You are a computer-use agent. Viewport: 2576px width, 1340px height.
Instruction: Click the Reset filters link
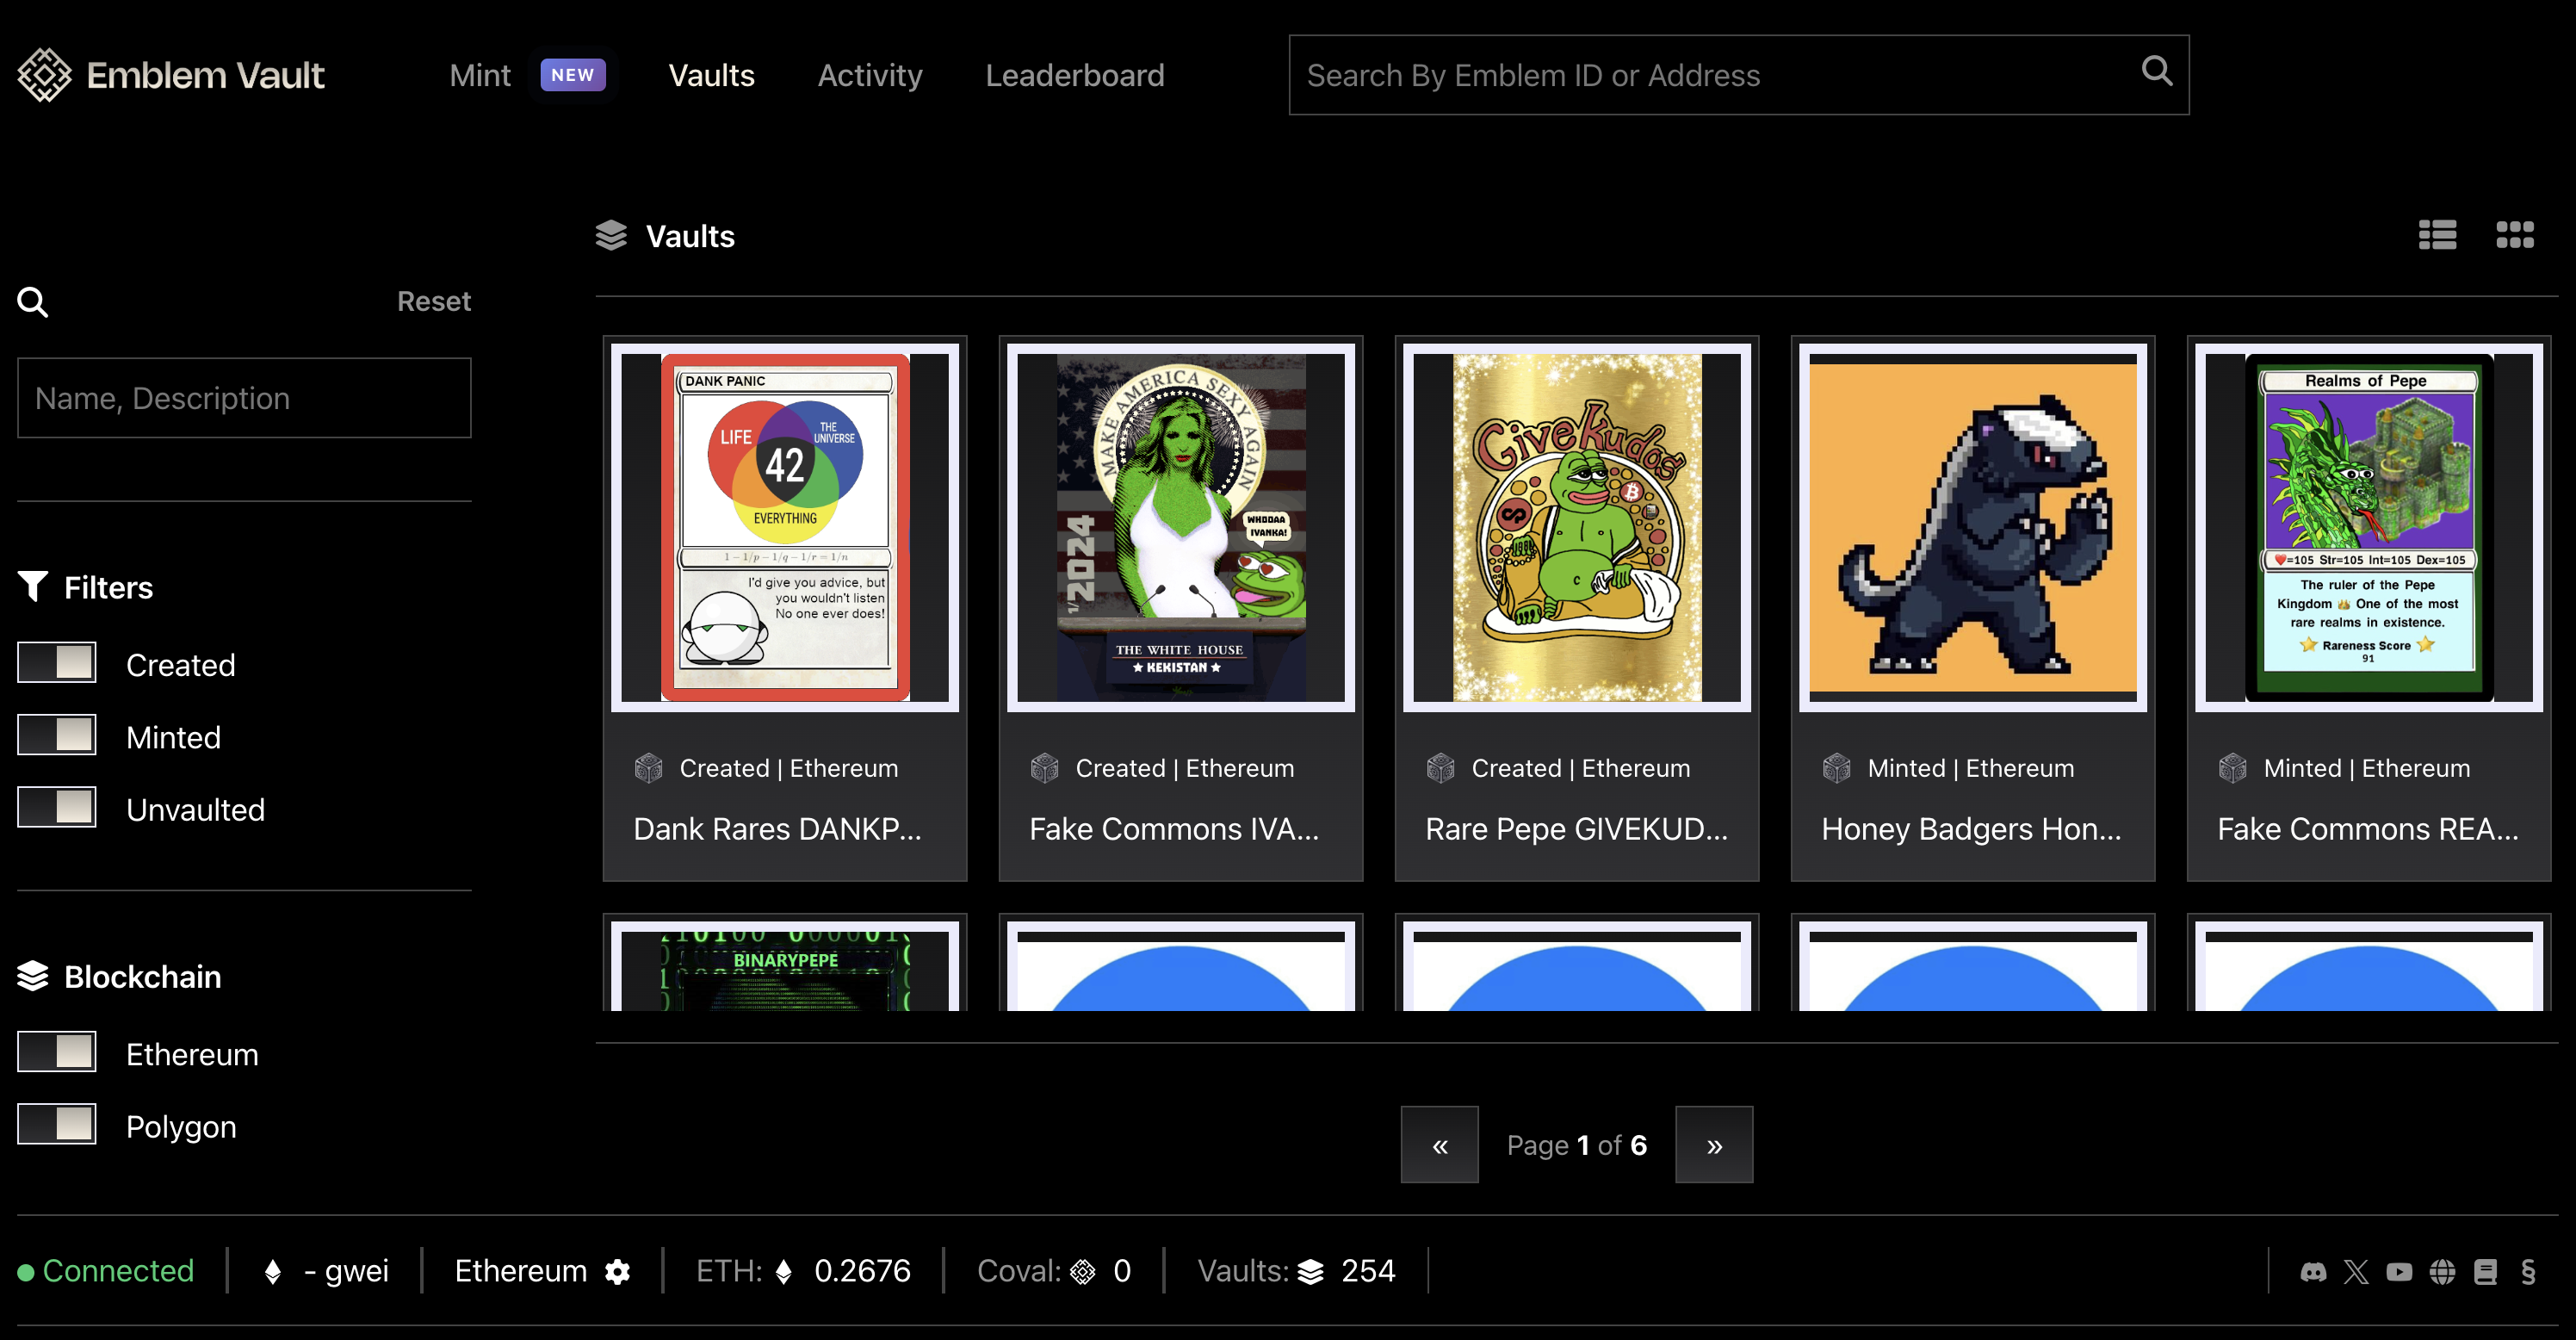tap(433, 301)
